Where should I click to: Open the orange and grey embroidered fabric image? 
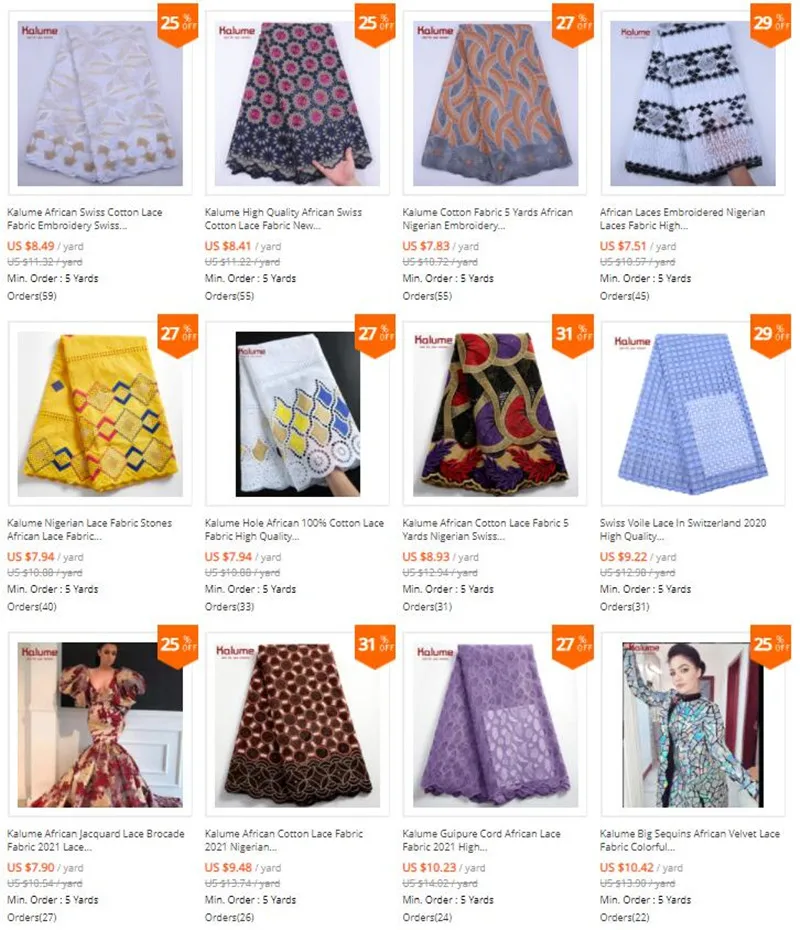495,103
